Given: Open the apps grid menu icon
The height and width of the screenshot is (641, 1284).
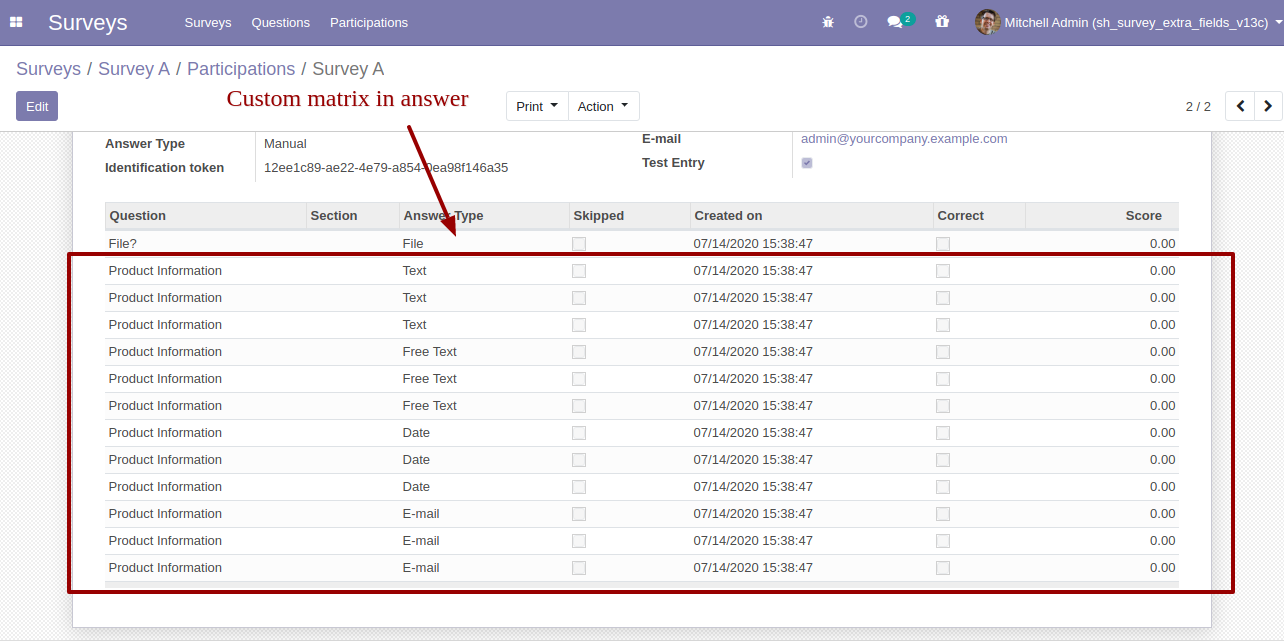Looking at the screenshot, I should coord(16,22).
